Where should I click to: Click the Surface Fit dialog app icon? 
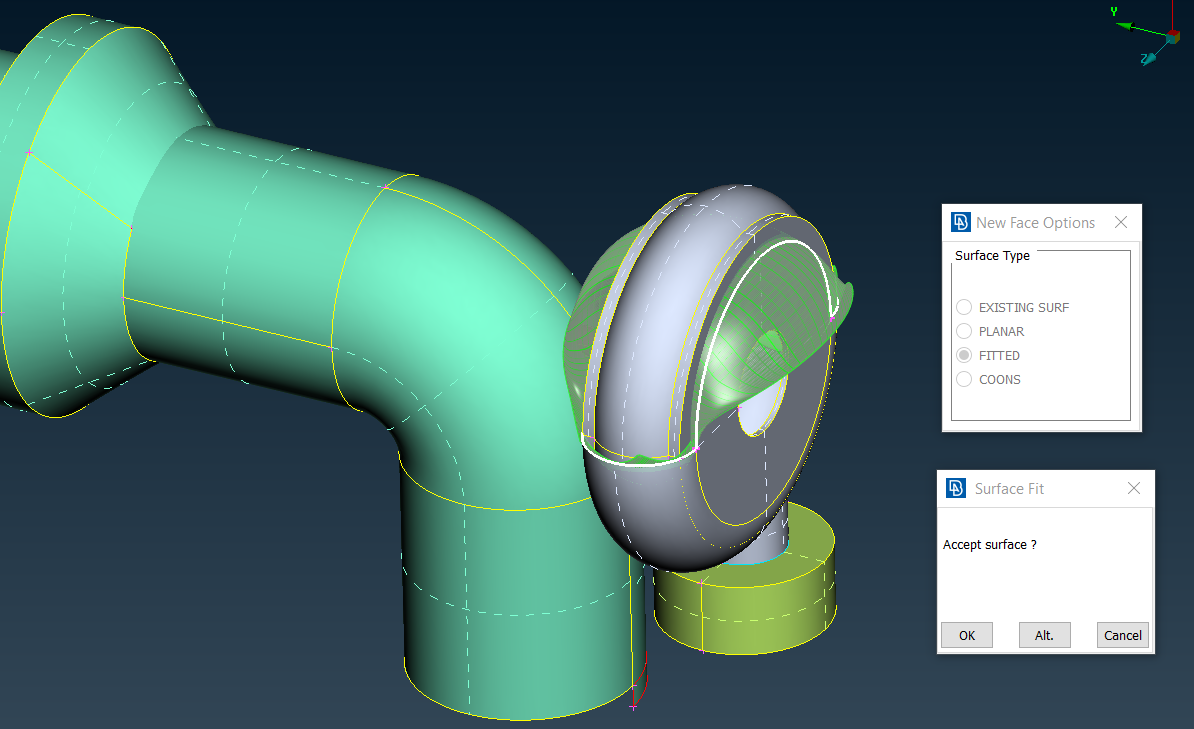click(954, 488)
